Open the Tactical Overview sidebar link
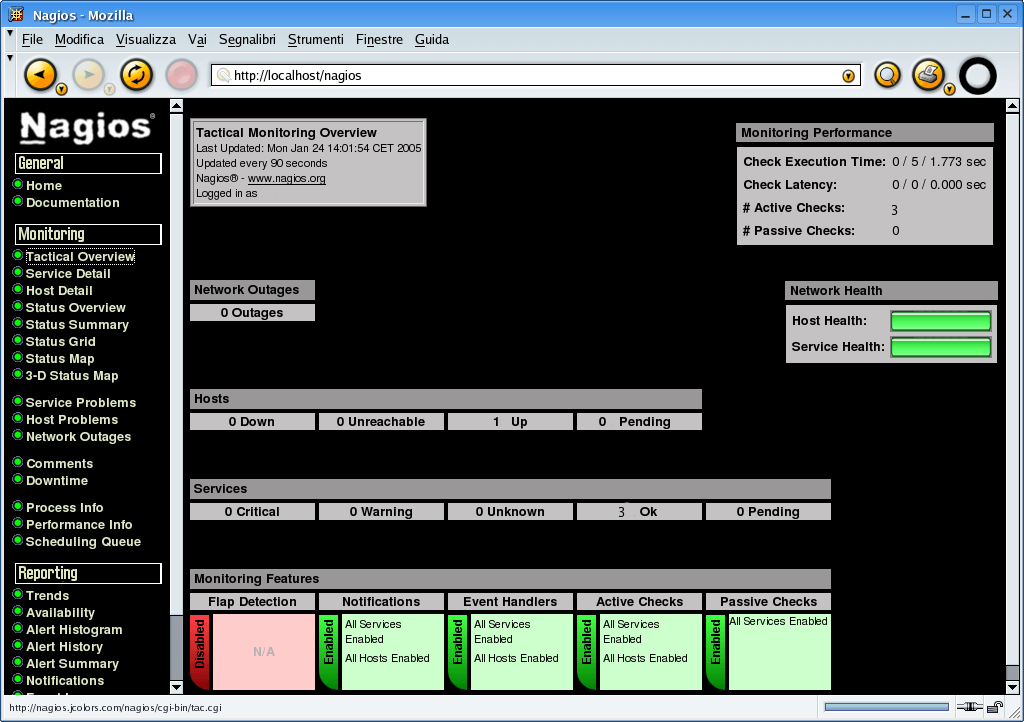1024x722 pixels. coord(80,257)
